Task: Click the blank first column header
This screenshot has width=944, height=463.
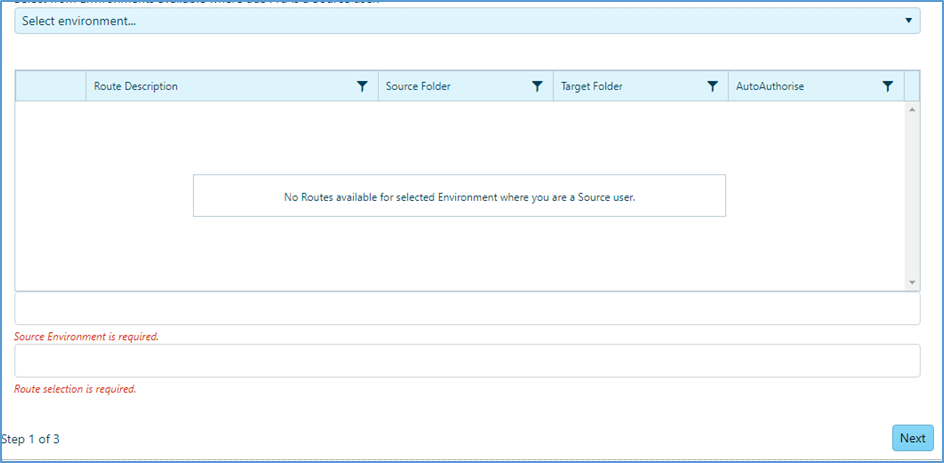Action: 51,87
